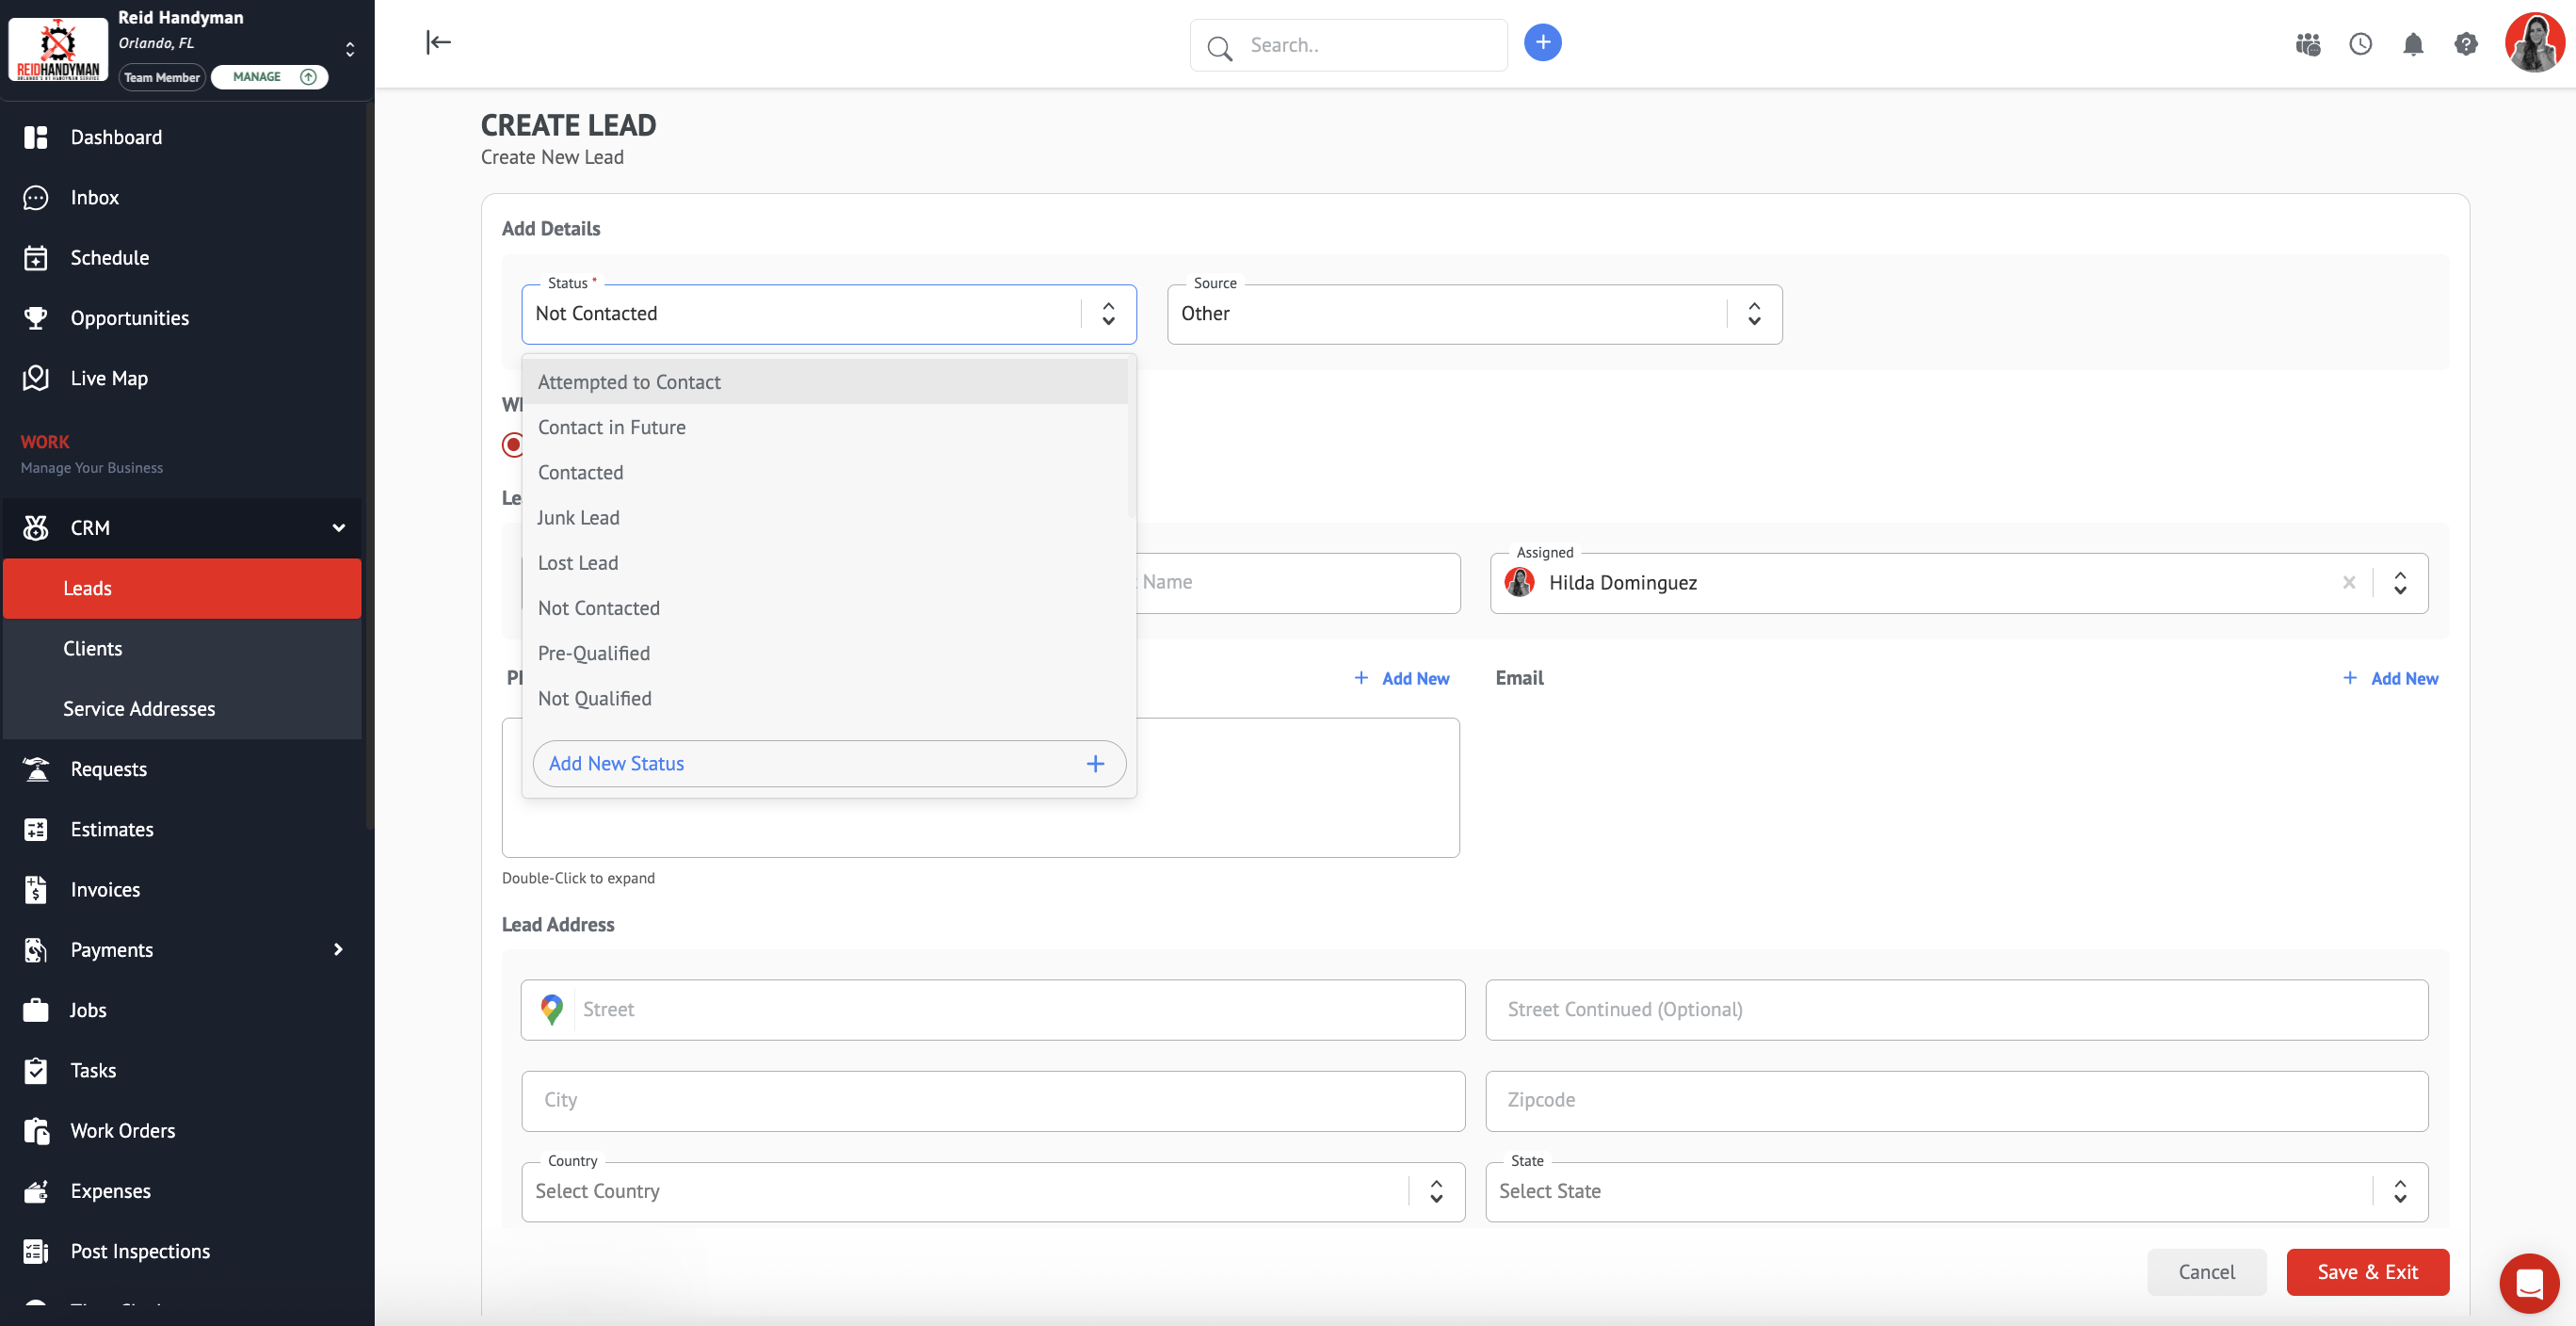Choose 'Junk Lead' from status list
Viewport: 2576px width, 1326px height.
click(x=578, y=518)
